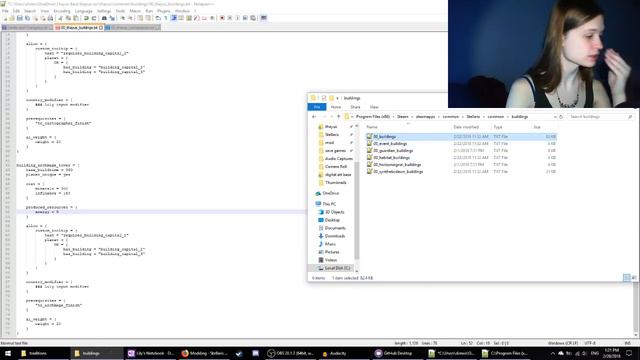Click the Open file icon in Notepad++ toolbar
The height and width of the screenshot is (360, 640).
click(12, 18)
